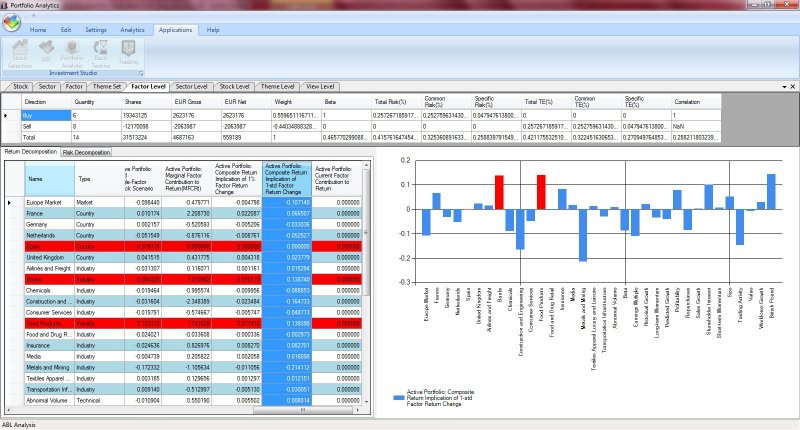Select the Buy cell in Direction column

tap(46, 116)
